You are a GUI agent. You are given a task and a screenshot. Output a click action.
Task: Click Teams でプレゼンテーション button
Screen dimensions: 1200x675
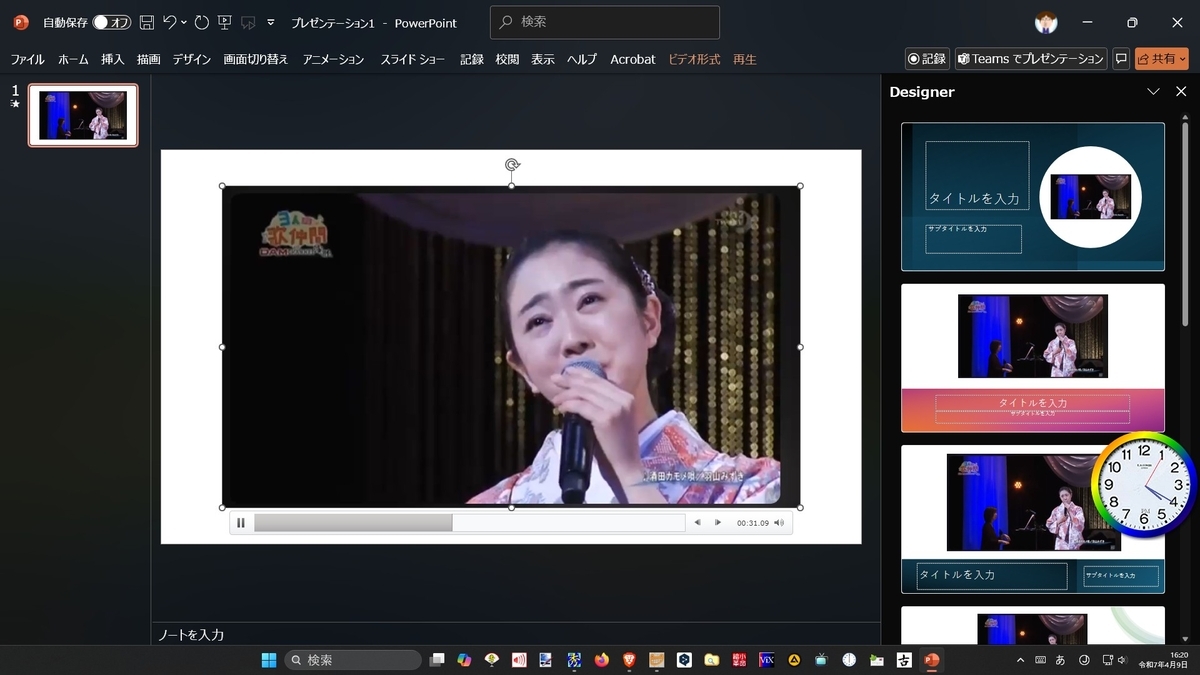1031,59
